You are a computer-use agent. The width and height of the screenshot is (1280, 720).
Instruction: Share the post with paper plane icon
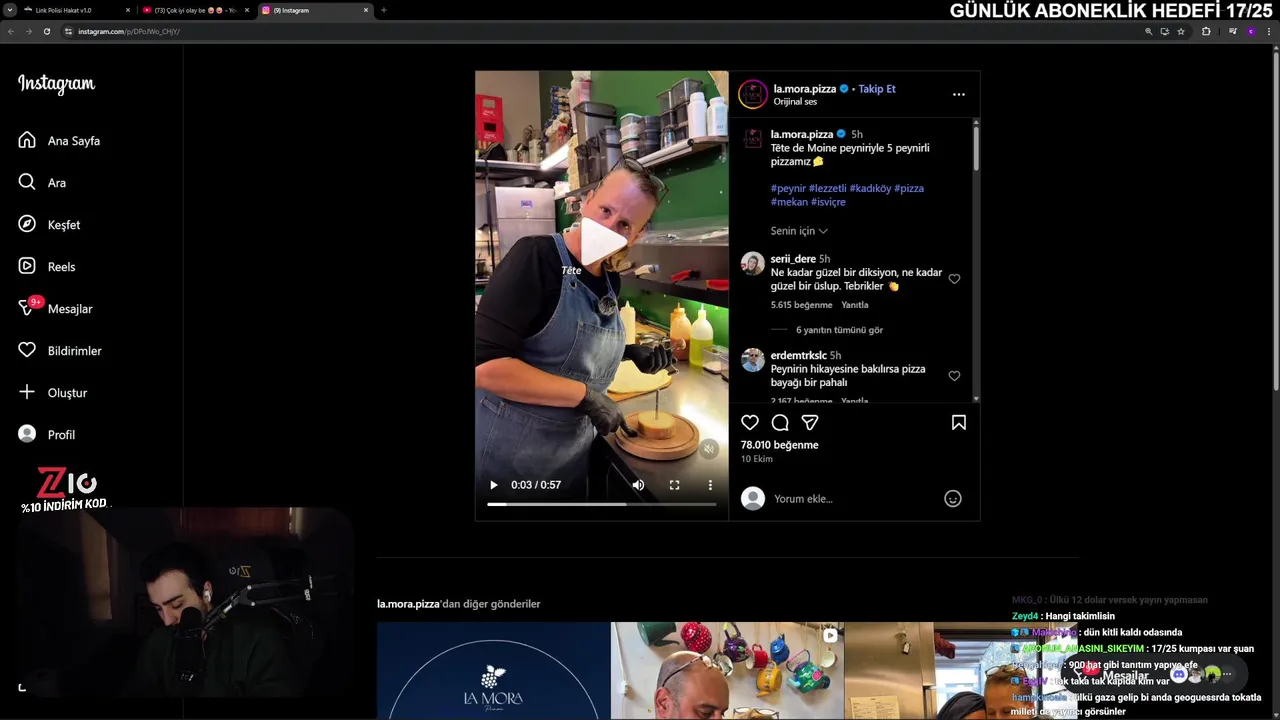[810, 423]
